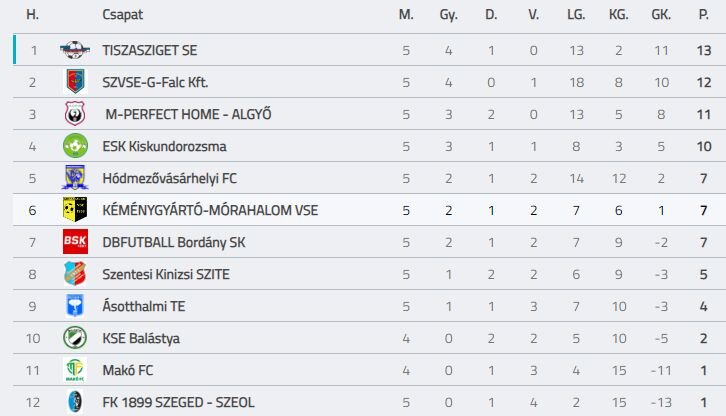This screenshot has height=416, width=726.
Task: Click the KSE Balástya round logo
Action: 75,338
